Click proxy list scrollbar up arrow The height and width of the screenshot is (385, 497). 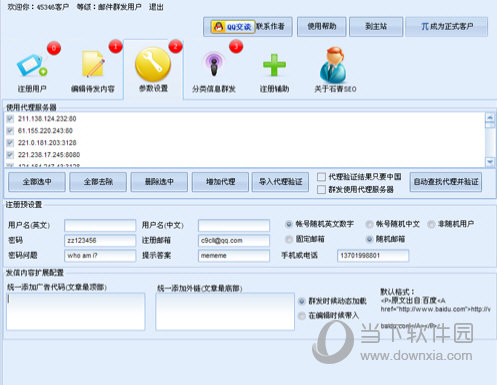490,117
